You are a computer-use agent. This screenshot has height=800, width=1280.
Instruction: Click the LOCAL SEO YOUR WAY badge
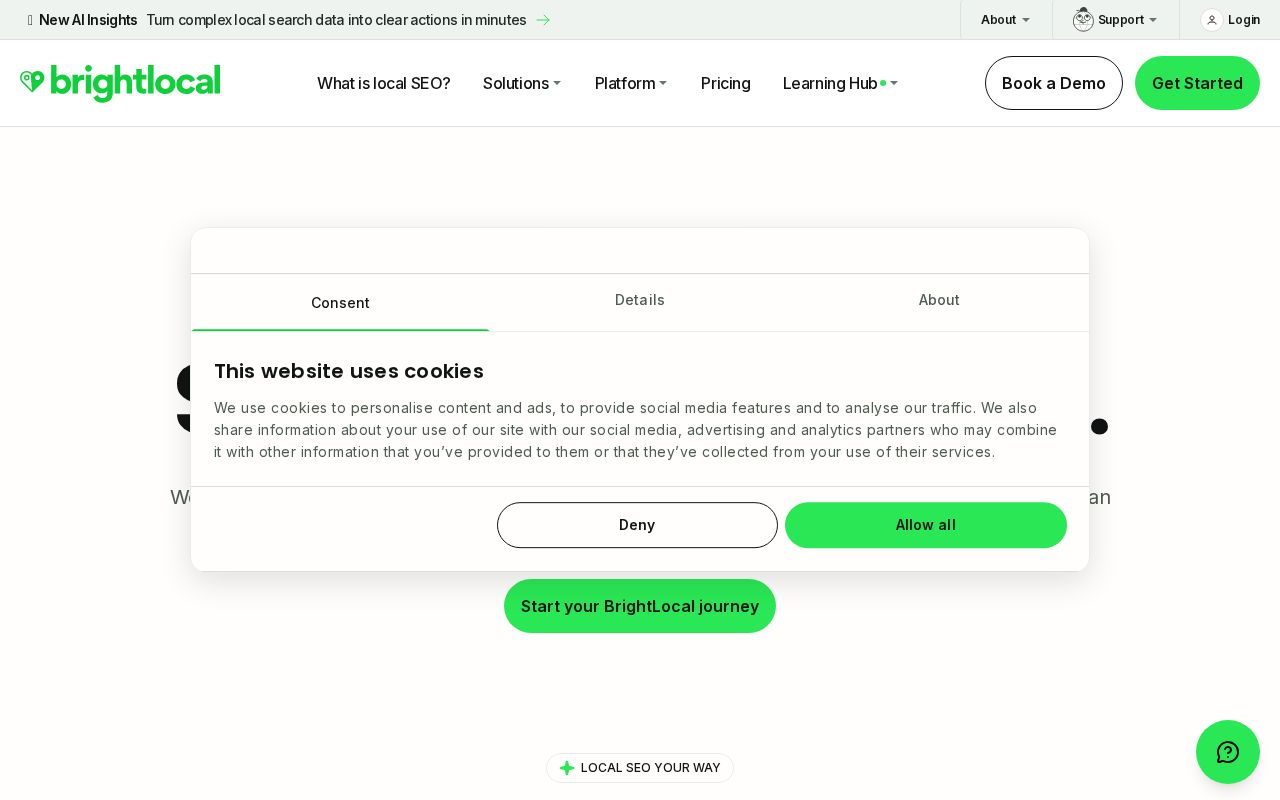point(640,768)
